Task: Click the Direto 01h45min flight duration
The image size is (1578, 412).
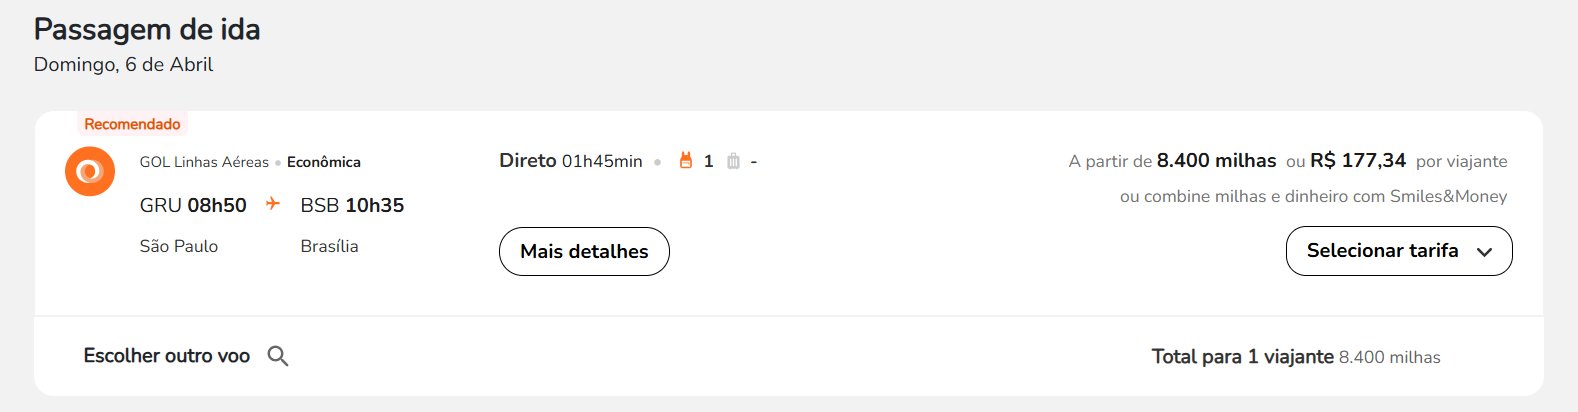Action: coord(571,161)
